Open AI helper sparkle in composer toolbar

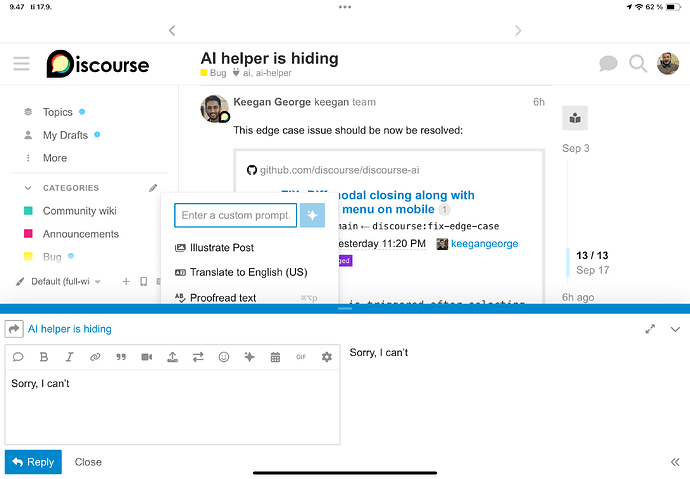250,357
